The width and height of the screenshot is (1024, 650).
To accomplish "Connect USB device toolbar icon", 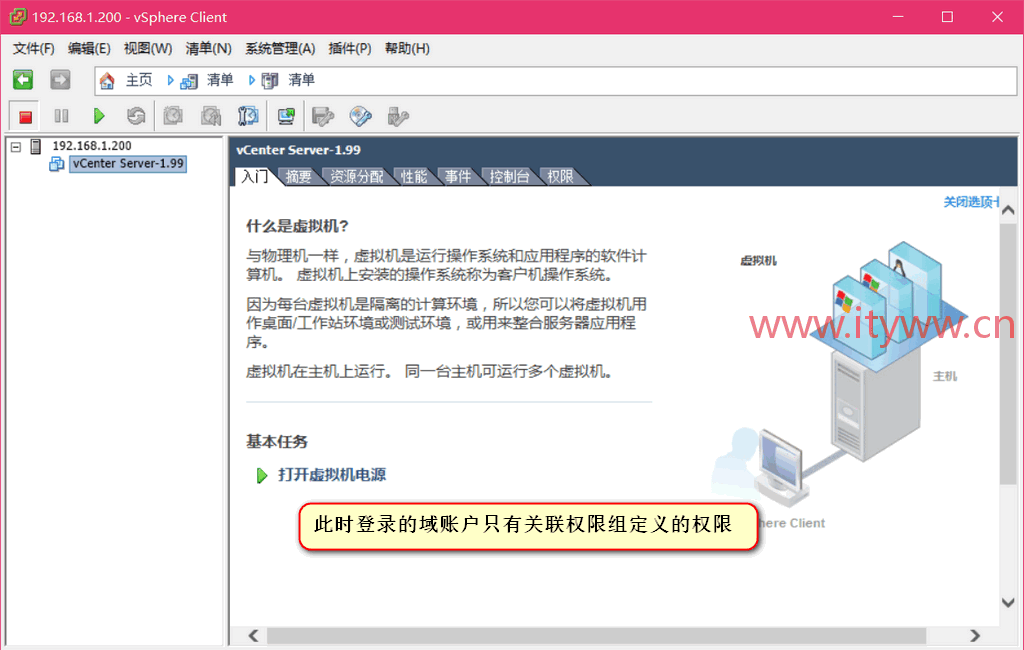I will tap(398, 116).
